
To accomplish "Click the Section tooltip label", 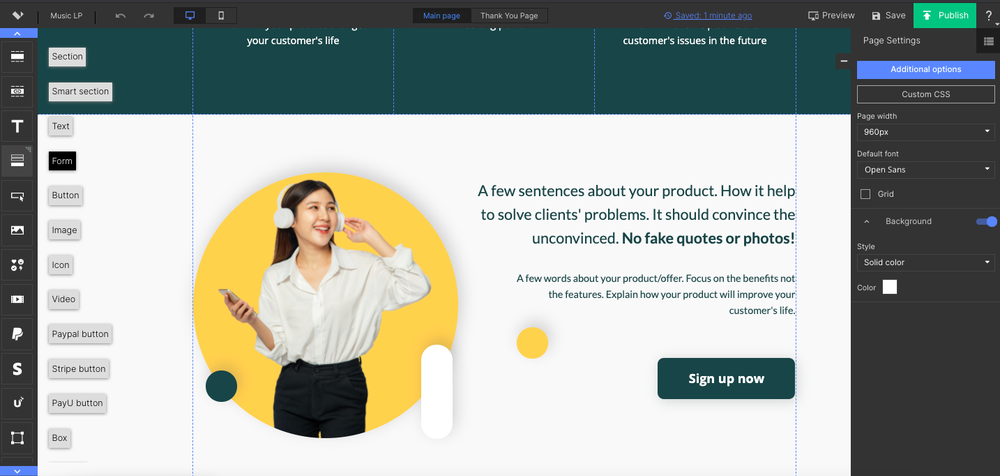I will 67,57.
